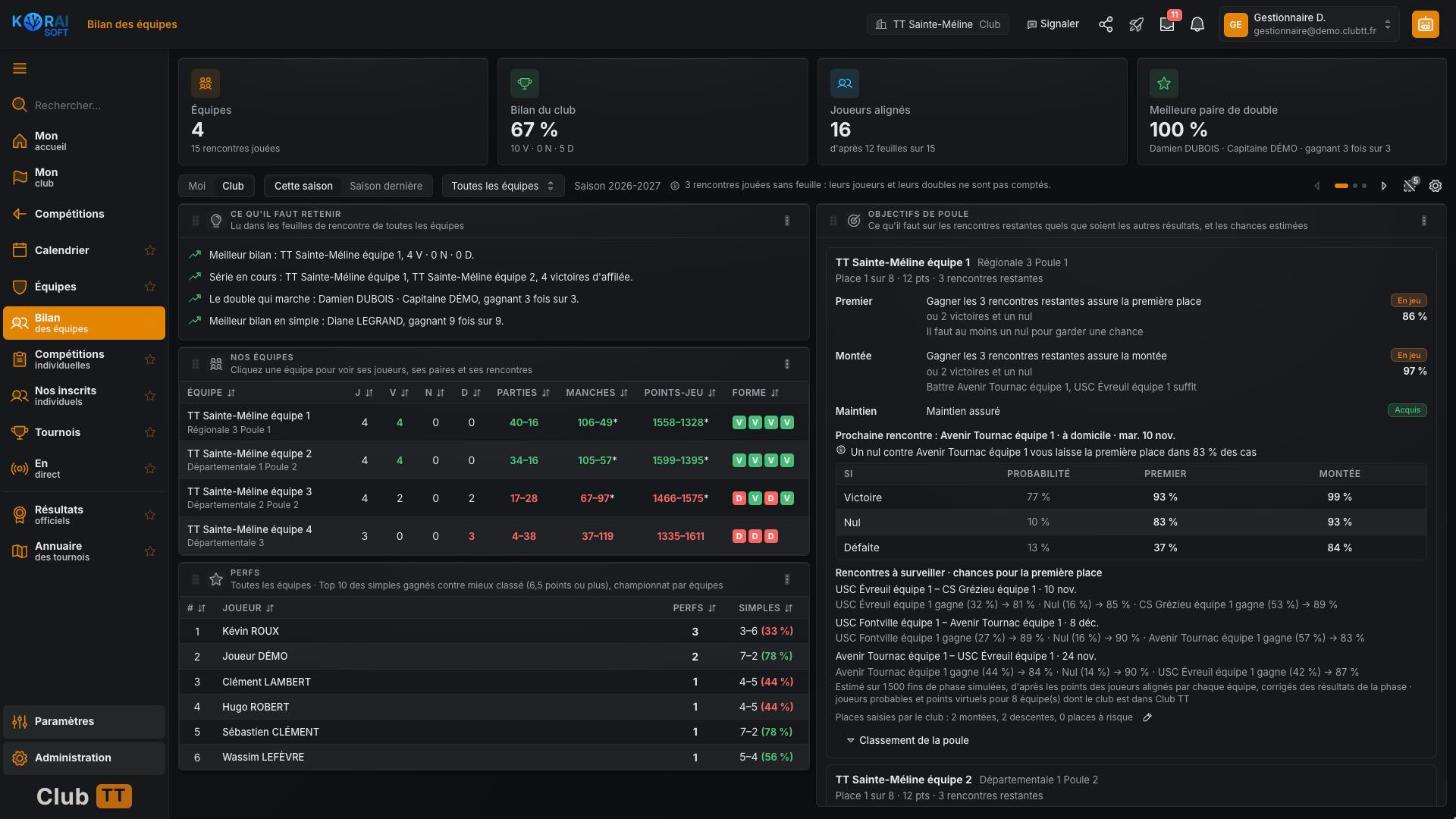Select the Moi scope toggle

[197, 186]
